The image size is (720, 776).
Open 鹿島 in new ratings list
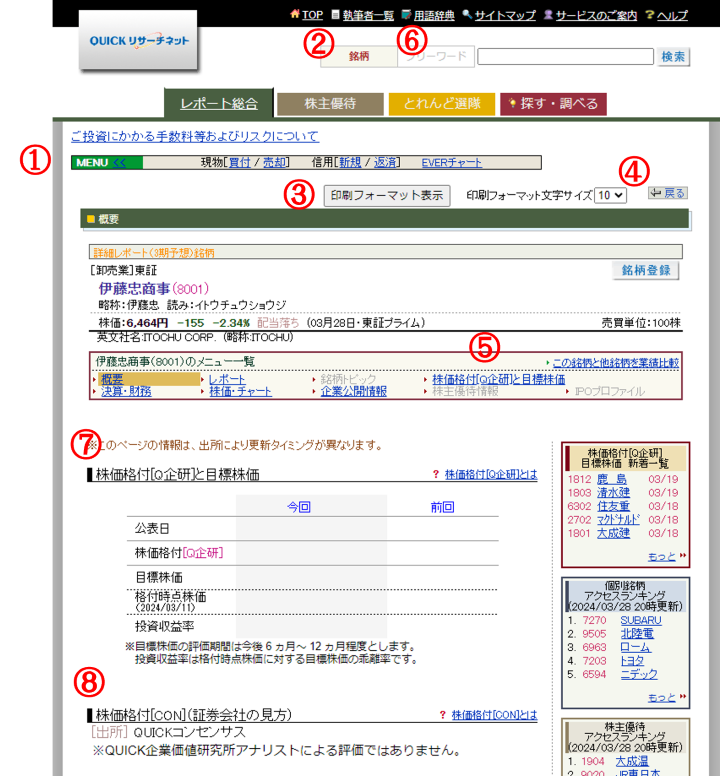[612, 479]
